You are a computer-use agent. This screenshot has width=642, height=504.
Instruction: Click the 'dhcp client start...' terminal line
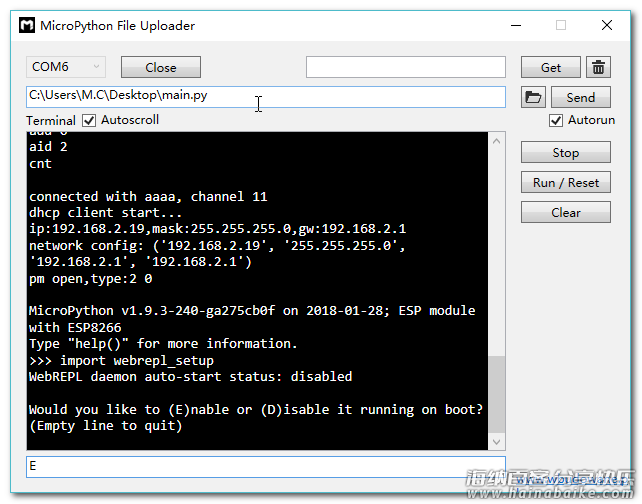[105, 213]
